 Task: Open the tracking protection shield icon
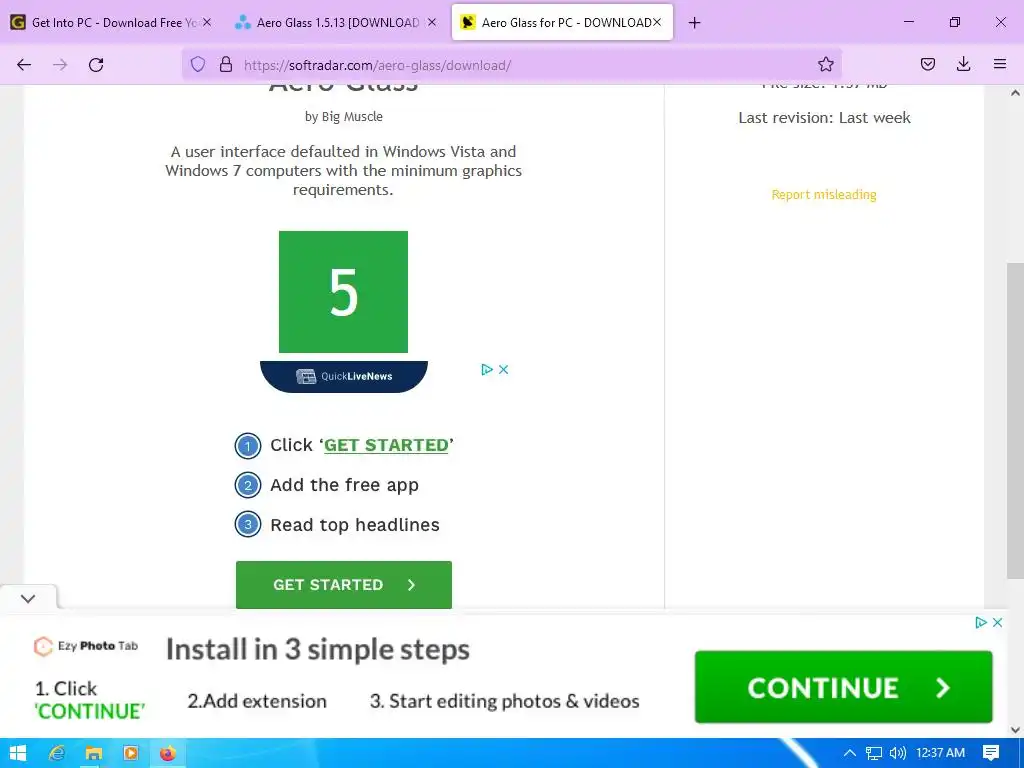198,64
